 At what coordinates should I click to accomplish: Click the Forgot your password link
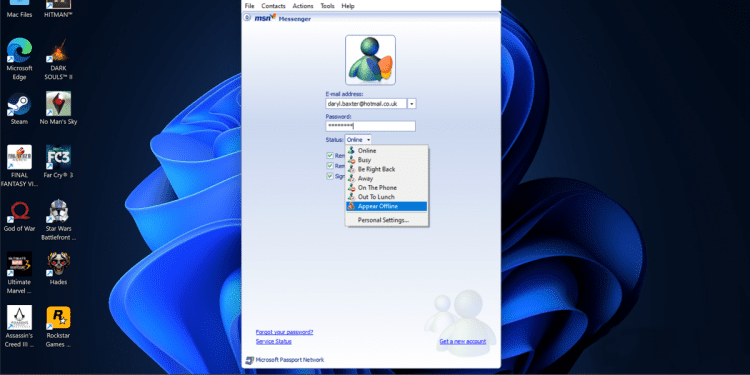(x=285, y=332)
